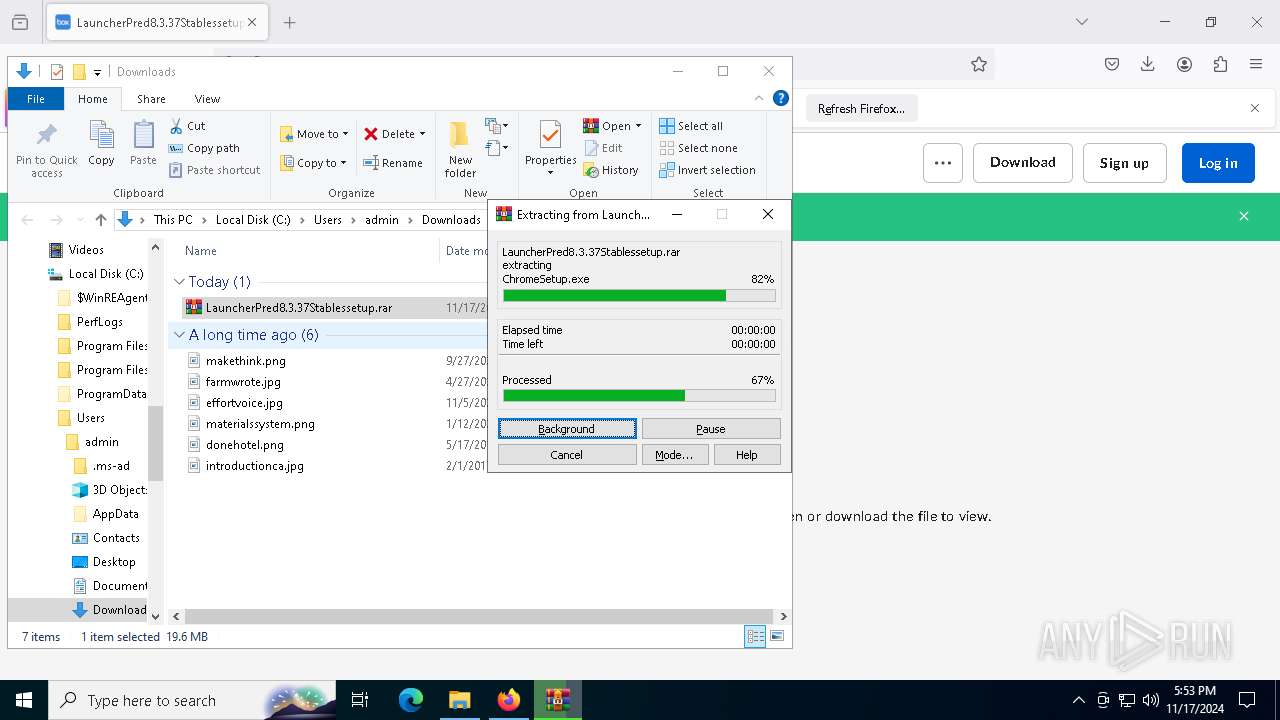Click Microsoft Edge taskbar icon
1280x720 pixels.
click(x=411, y=700)
